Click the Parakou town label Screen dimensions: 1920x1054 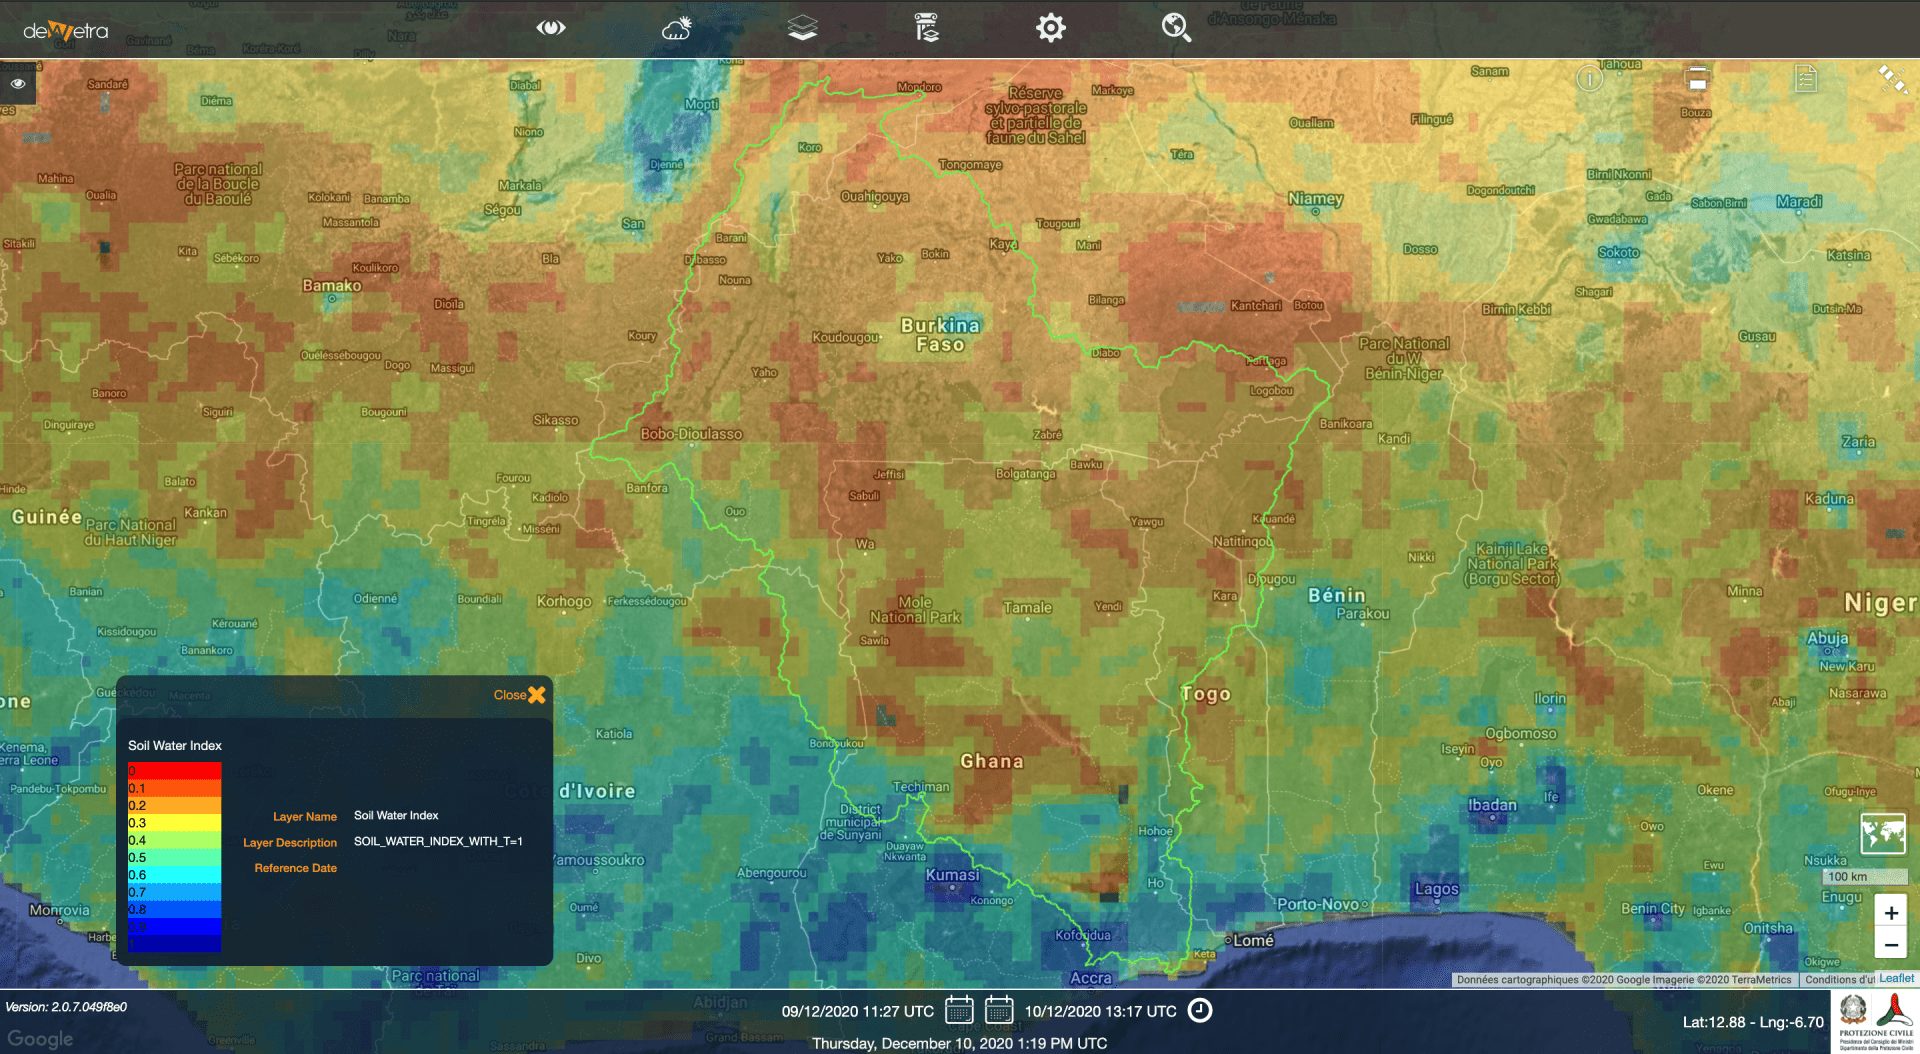[x=1362, y=614]
